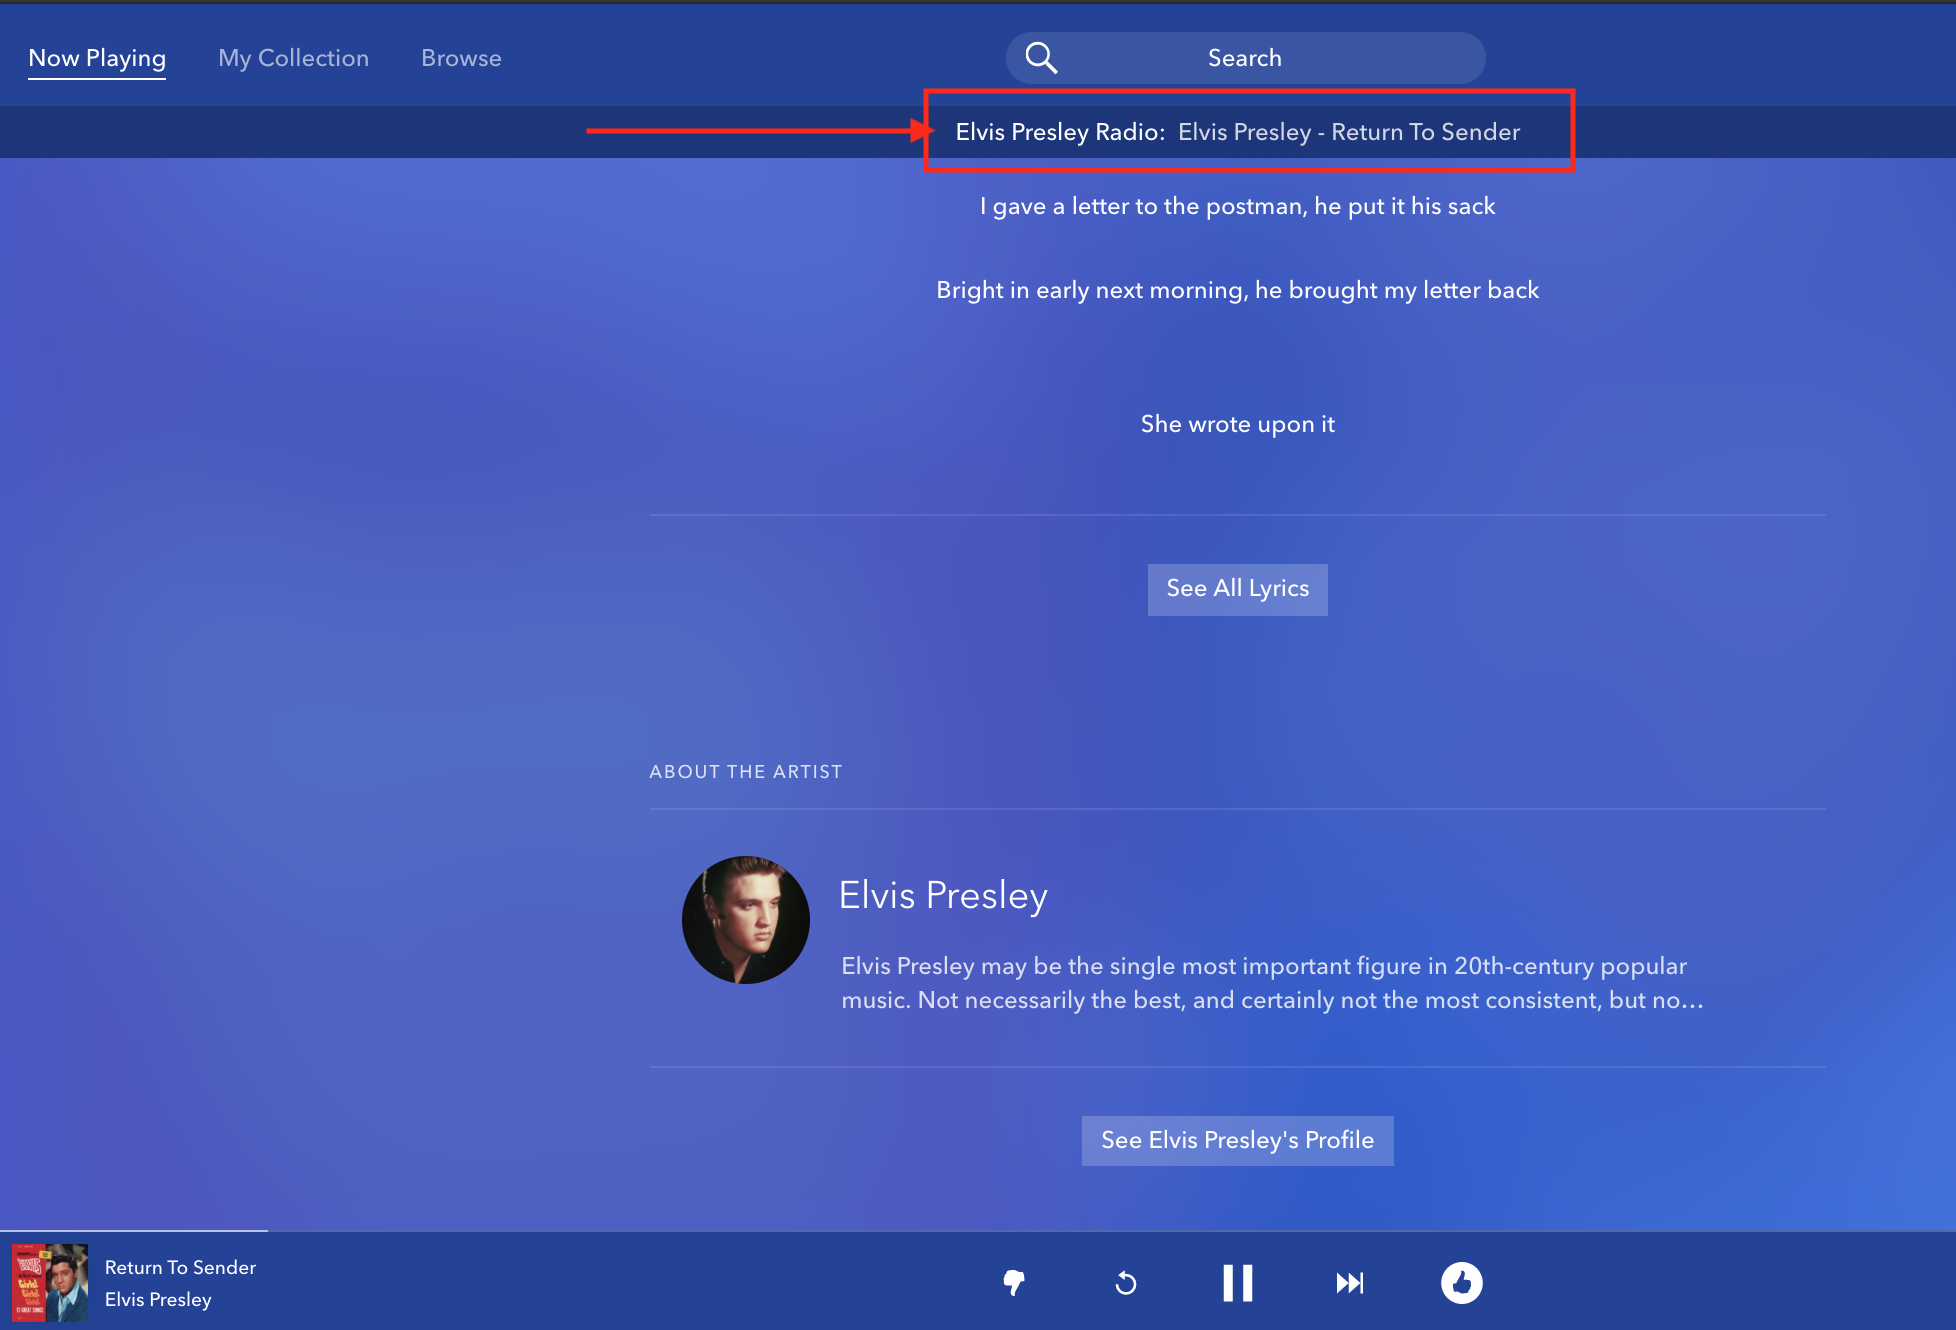Skip to the next track
Image resolution: width=1956 pixels, height=1330 pixels.
click(x=1350, y=1282)
